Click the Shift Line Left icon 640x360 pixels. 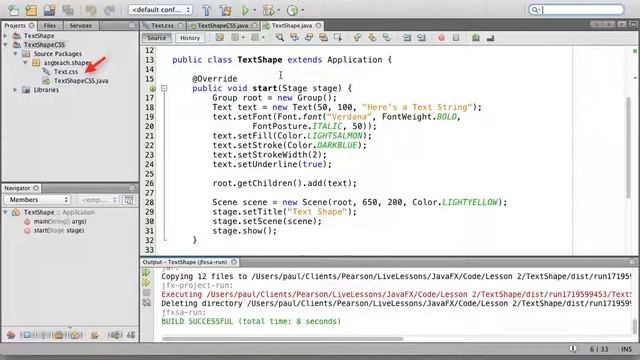pos(407,38)
